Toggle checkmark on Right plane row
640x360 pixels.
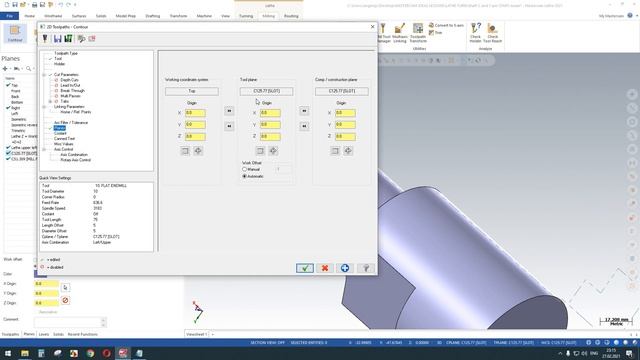click(x=8, y=108)
